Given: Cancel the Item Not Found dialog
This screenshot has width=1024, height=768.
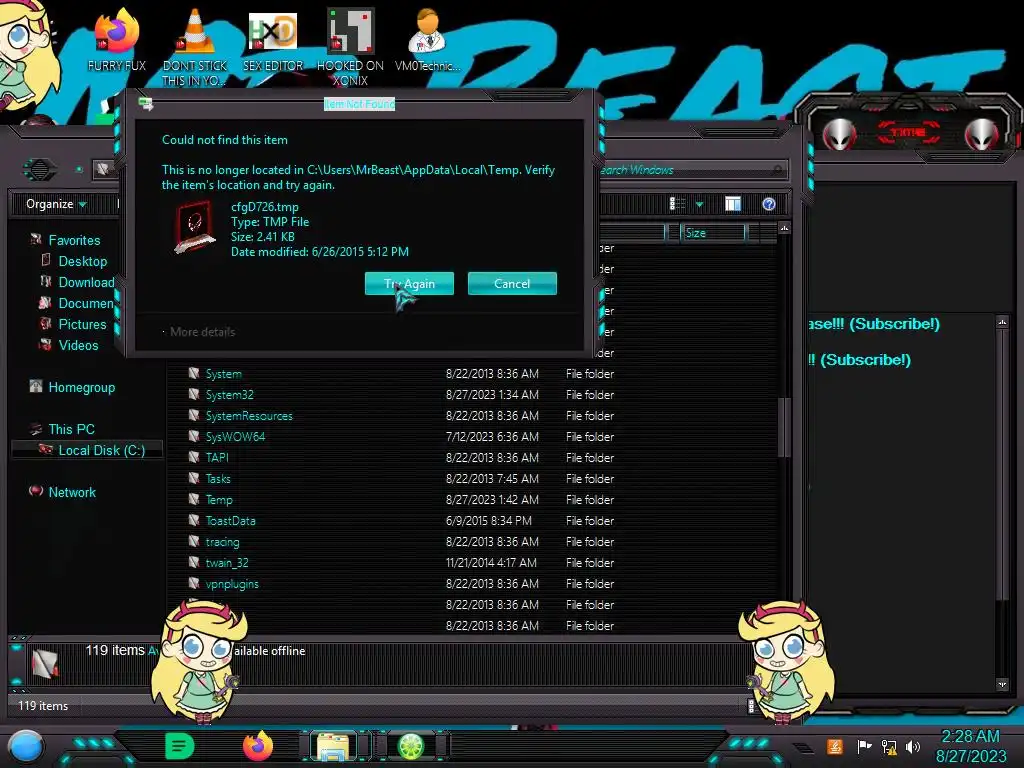Looking at the screenshot, I should (512, 283).
